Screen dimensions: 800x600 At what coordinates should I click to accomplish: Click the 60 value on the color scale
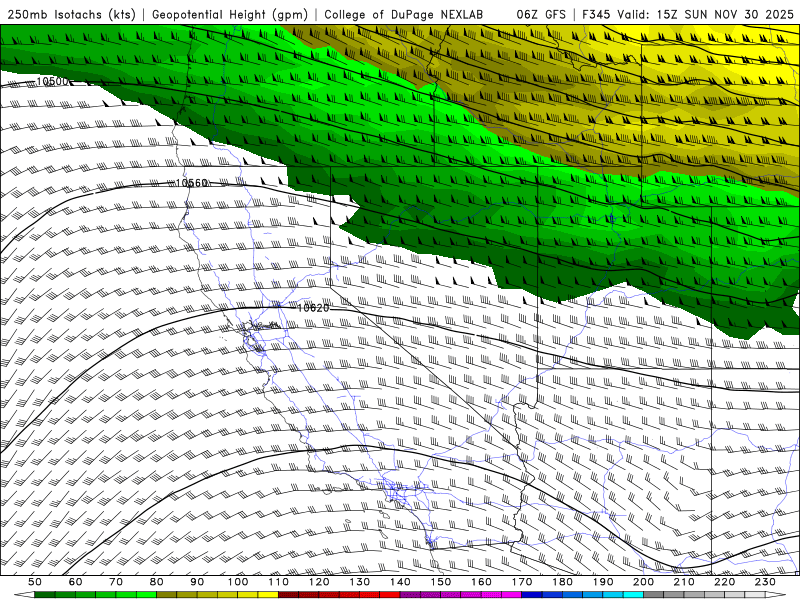tap(75, 582)
